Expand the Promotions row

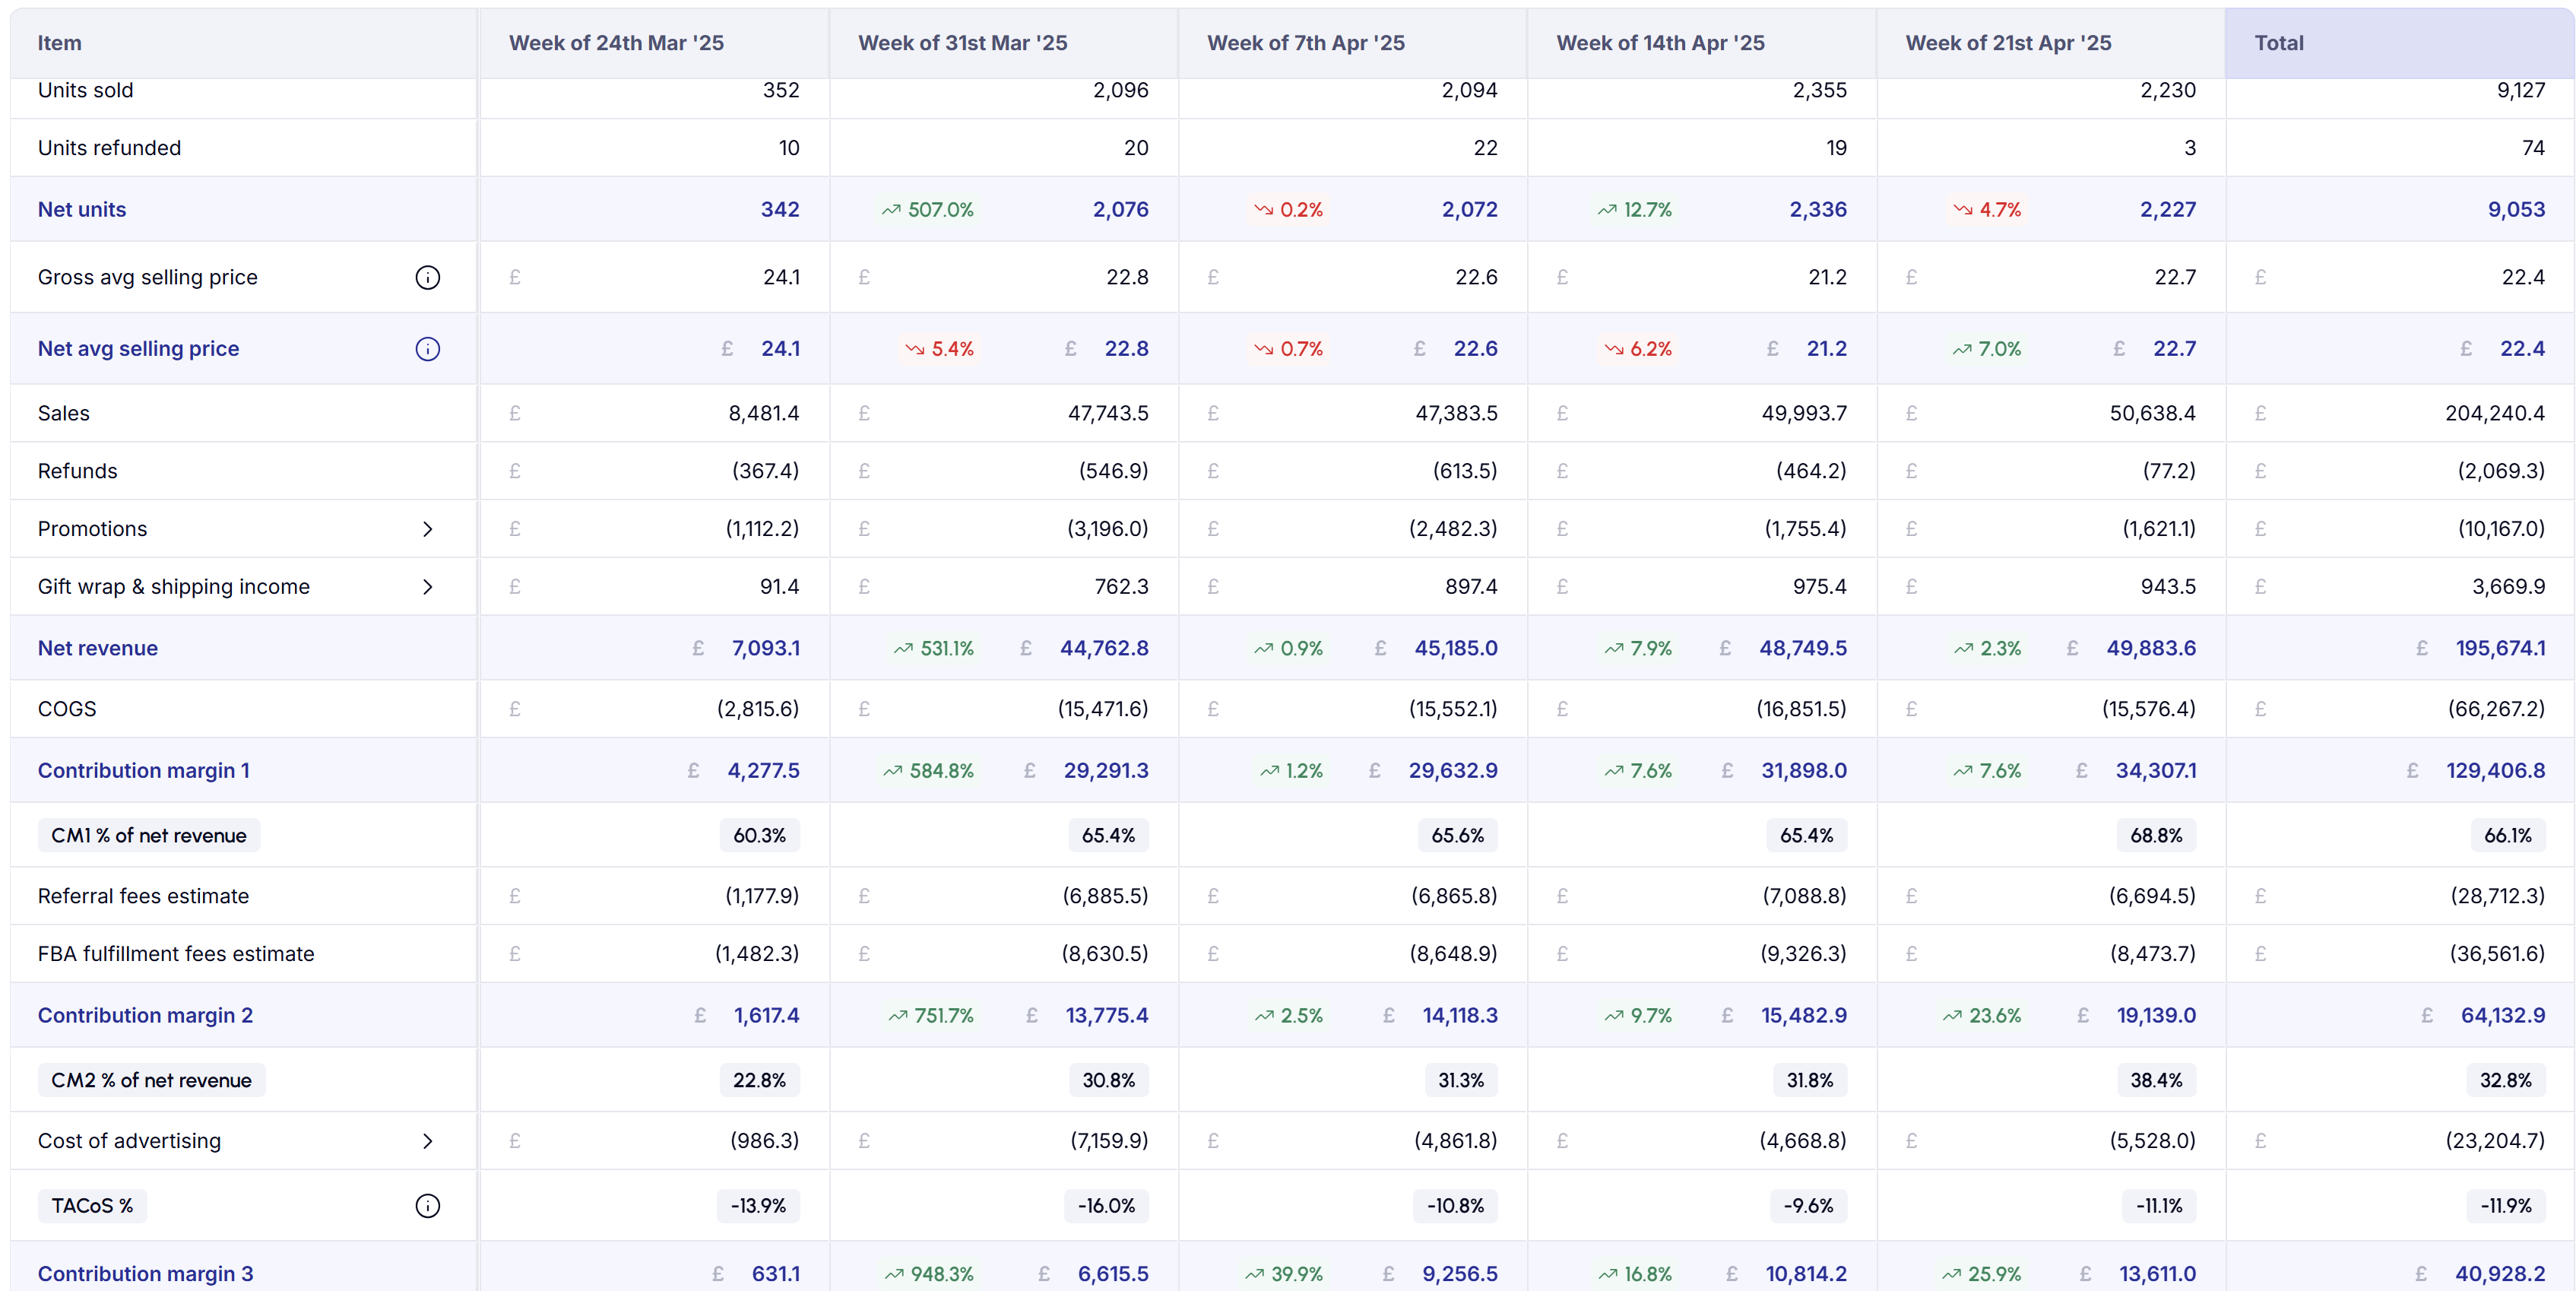pos(427,529)
